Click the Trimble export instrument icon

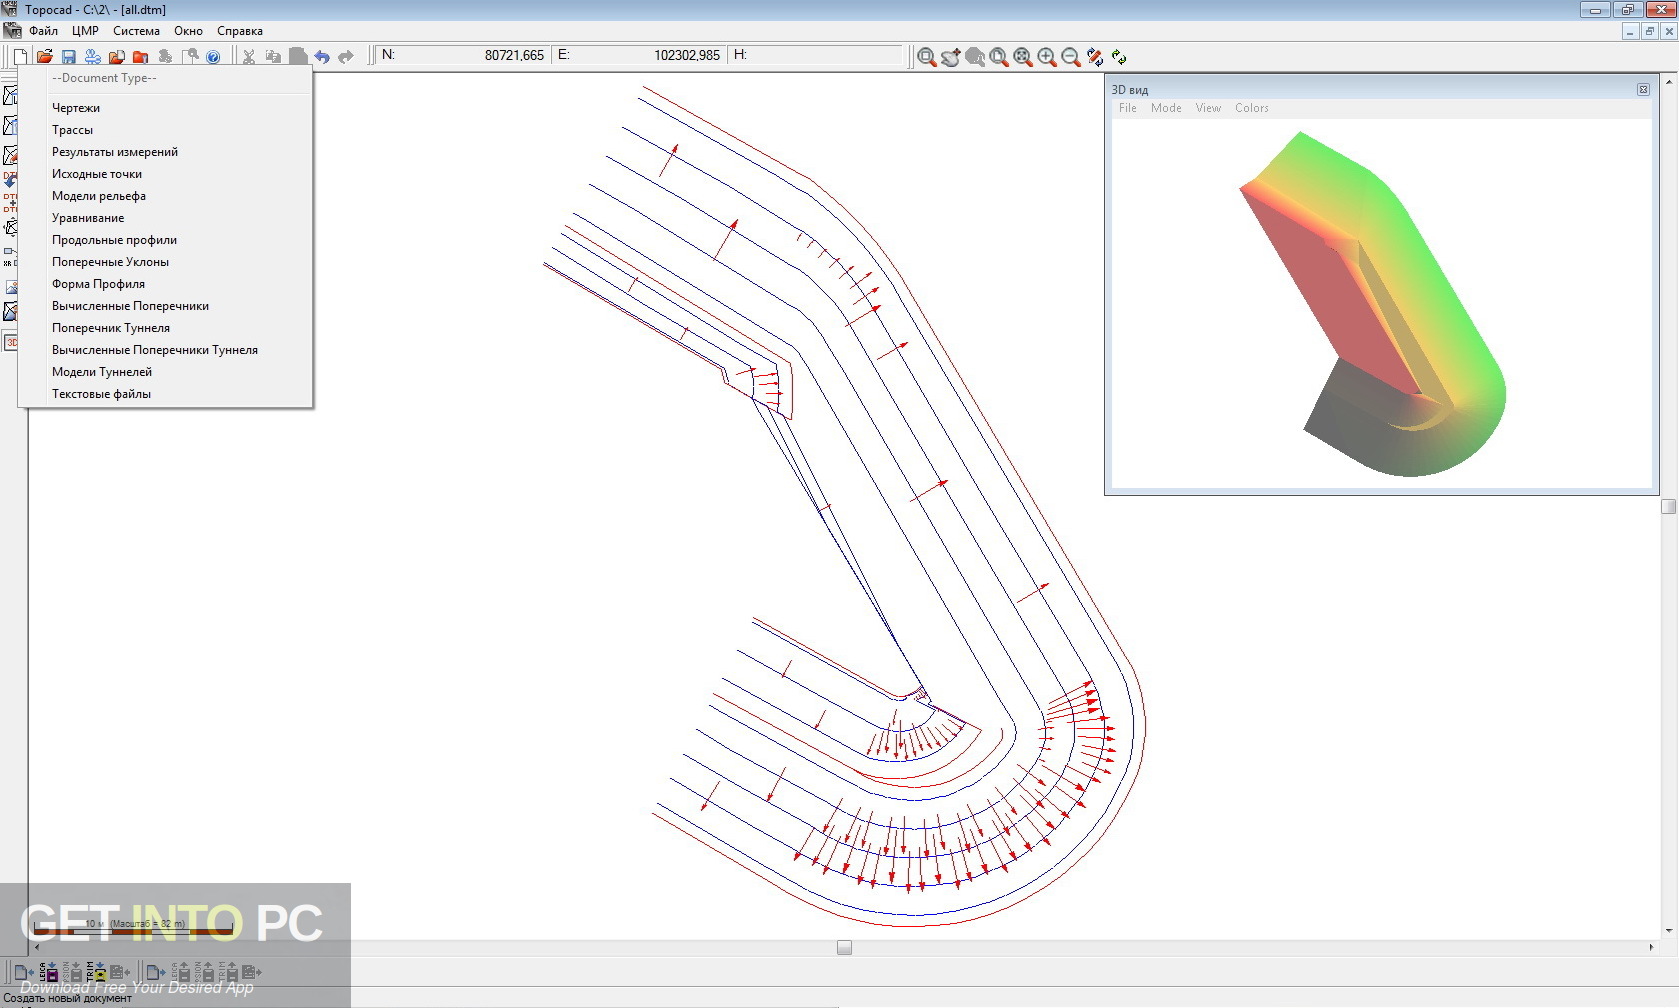click(229, 972)
